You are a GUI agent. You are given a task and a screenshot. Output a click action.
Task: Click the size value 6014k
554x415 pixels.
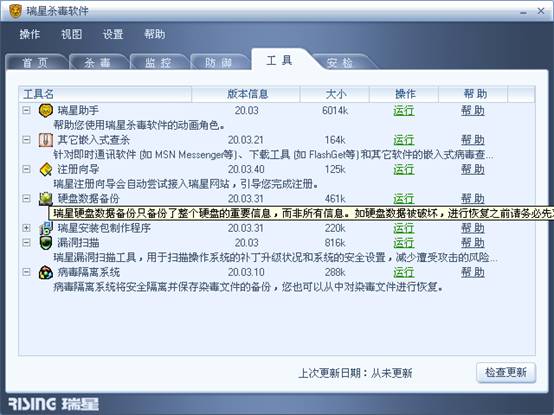coord(335,111)
